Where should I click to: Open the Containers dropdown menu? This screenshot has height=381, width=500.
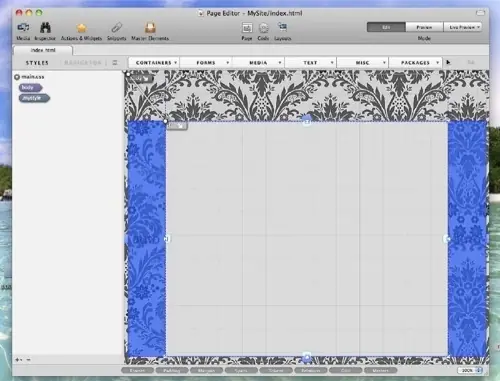click(x=154, y=63)
